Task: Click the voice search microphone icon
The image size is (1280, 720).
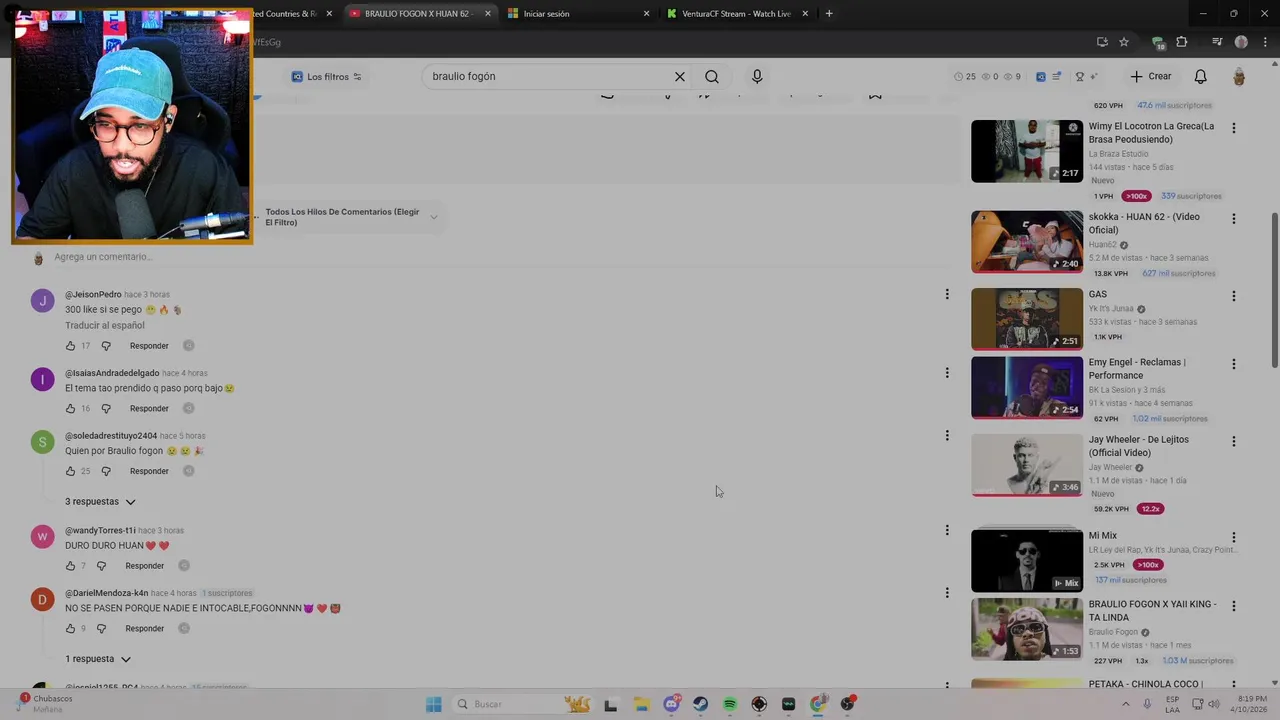Action: point(757,77)
